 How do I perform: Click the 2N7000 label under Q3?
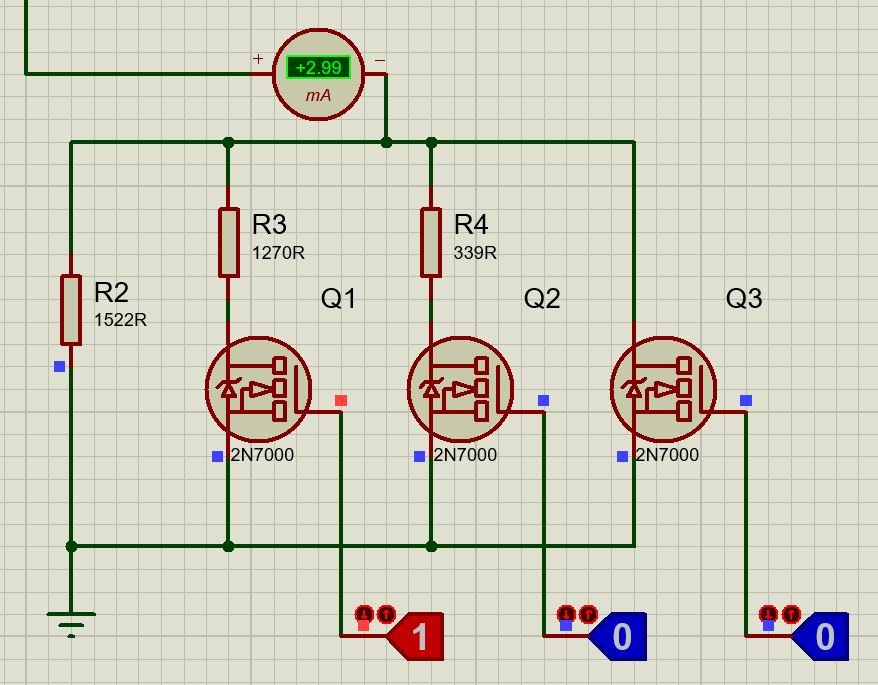tap(667, 455)
